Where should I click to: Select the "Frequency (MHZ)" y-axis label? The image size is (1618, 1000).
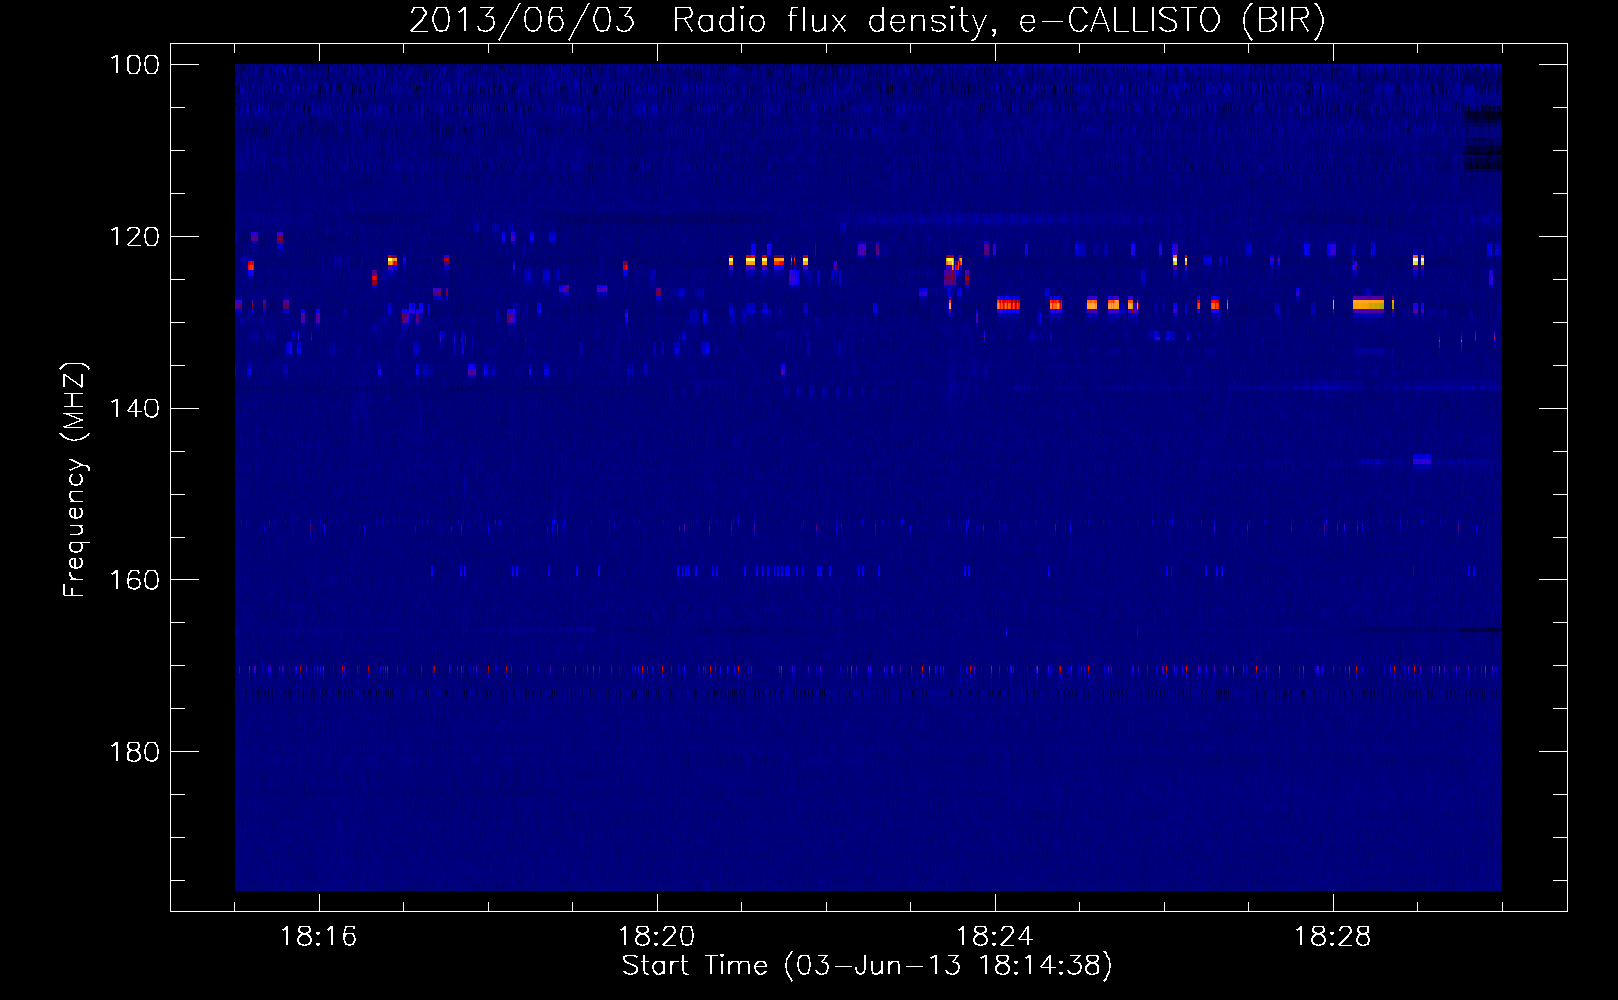pyautogui.click(x=75, y=479)
